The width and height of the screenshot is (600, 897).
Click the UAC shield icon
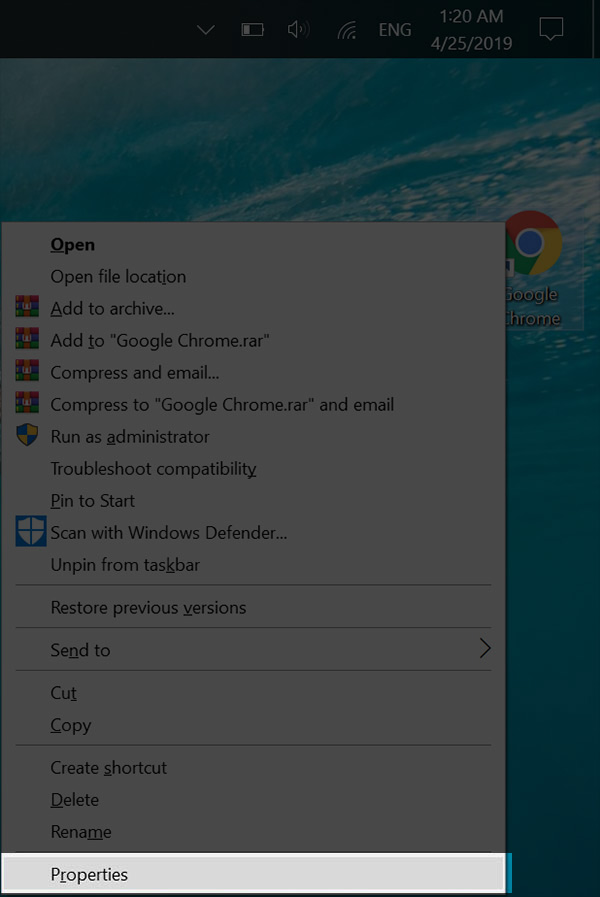27,435
